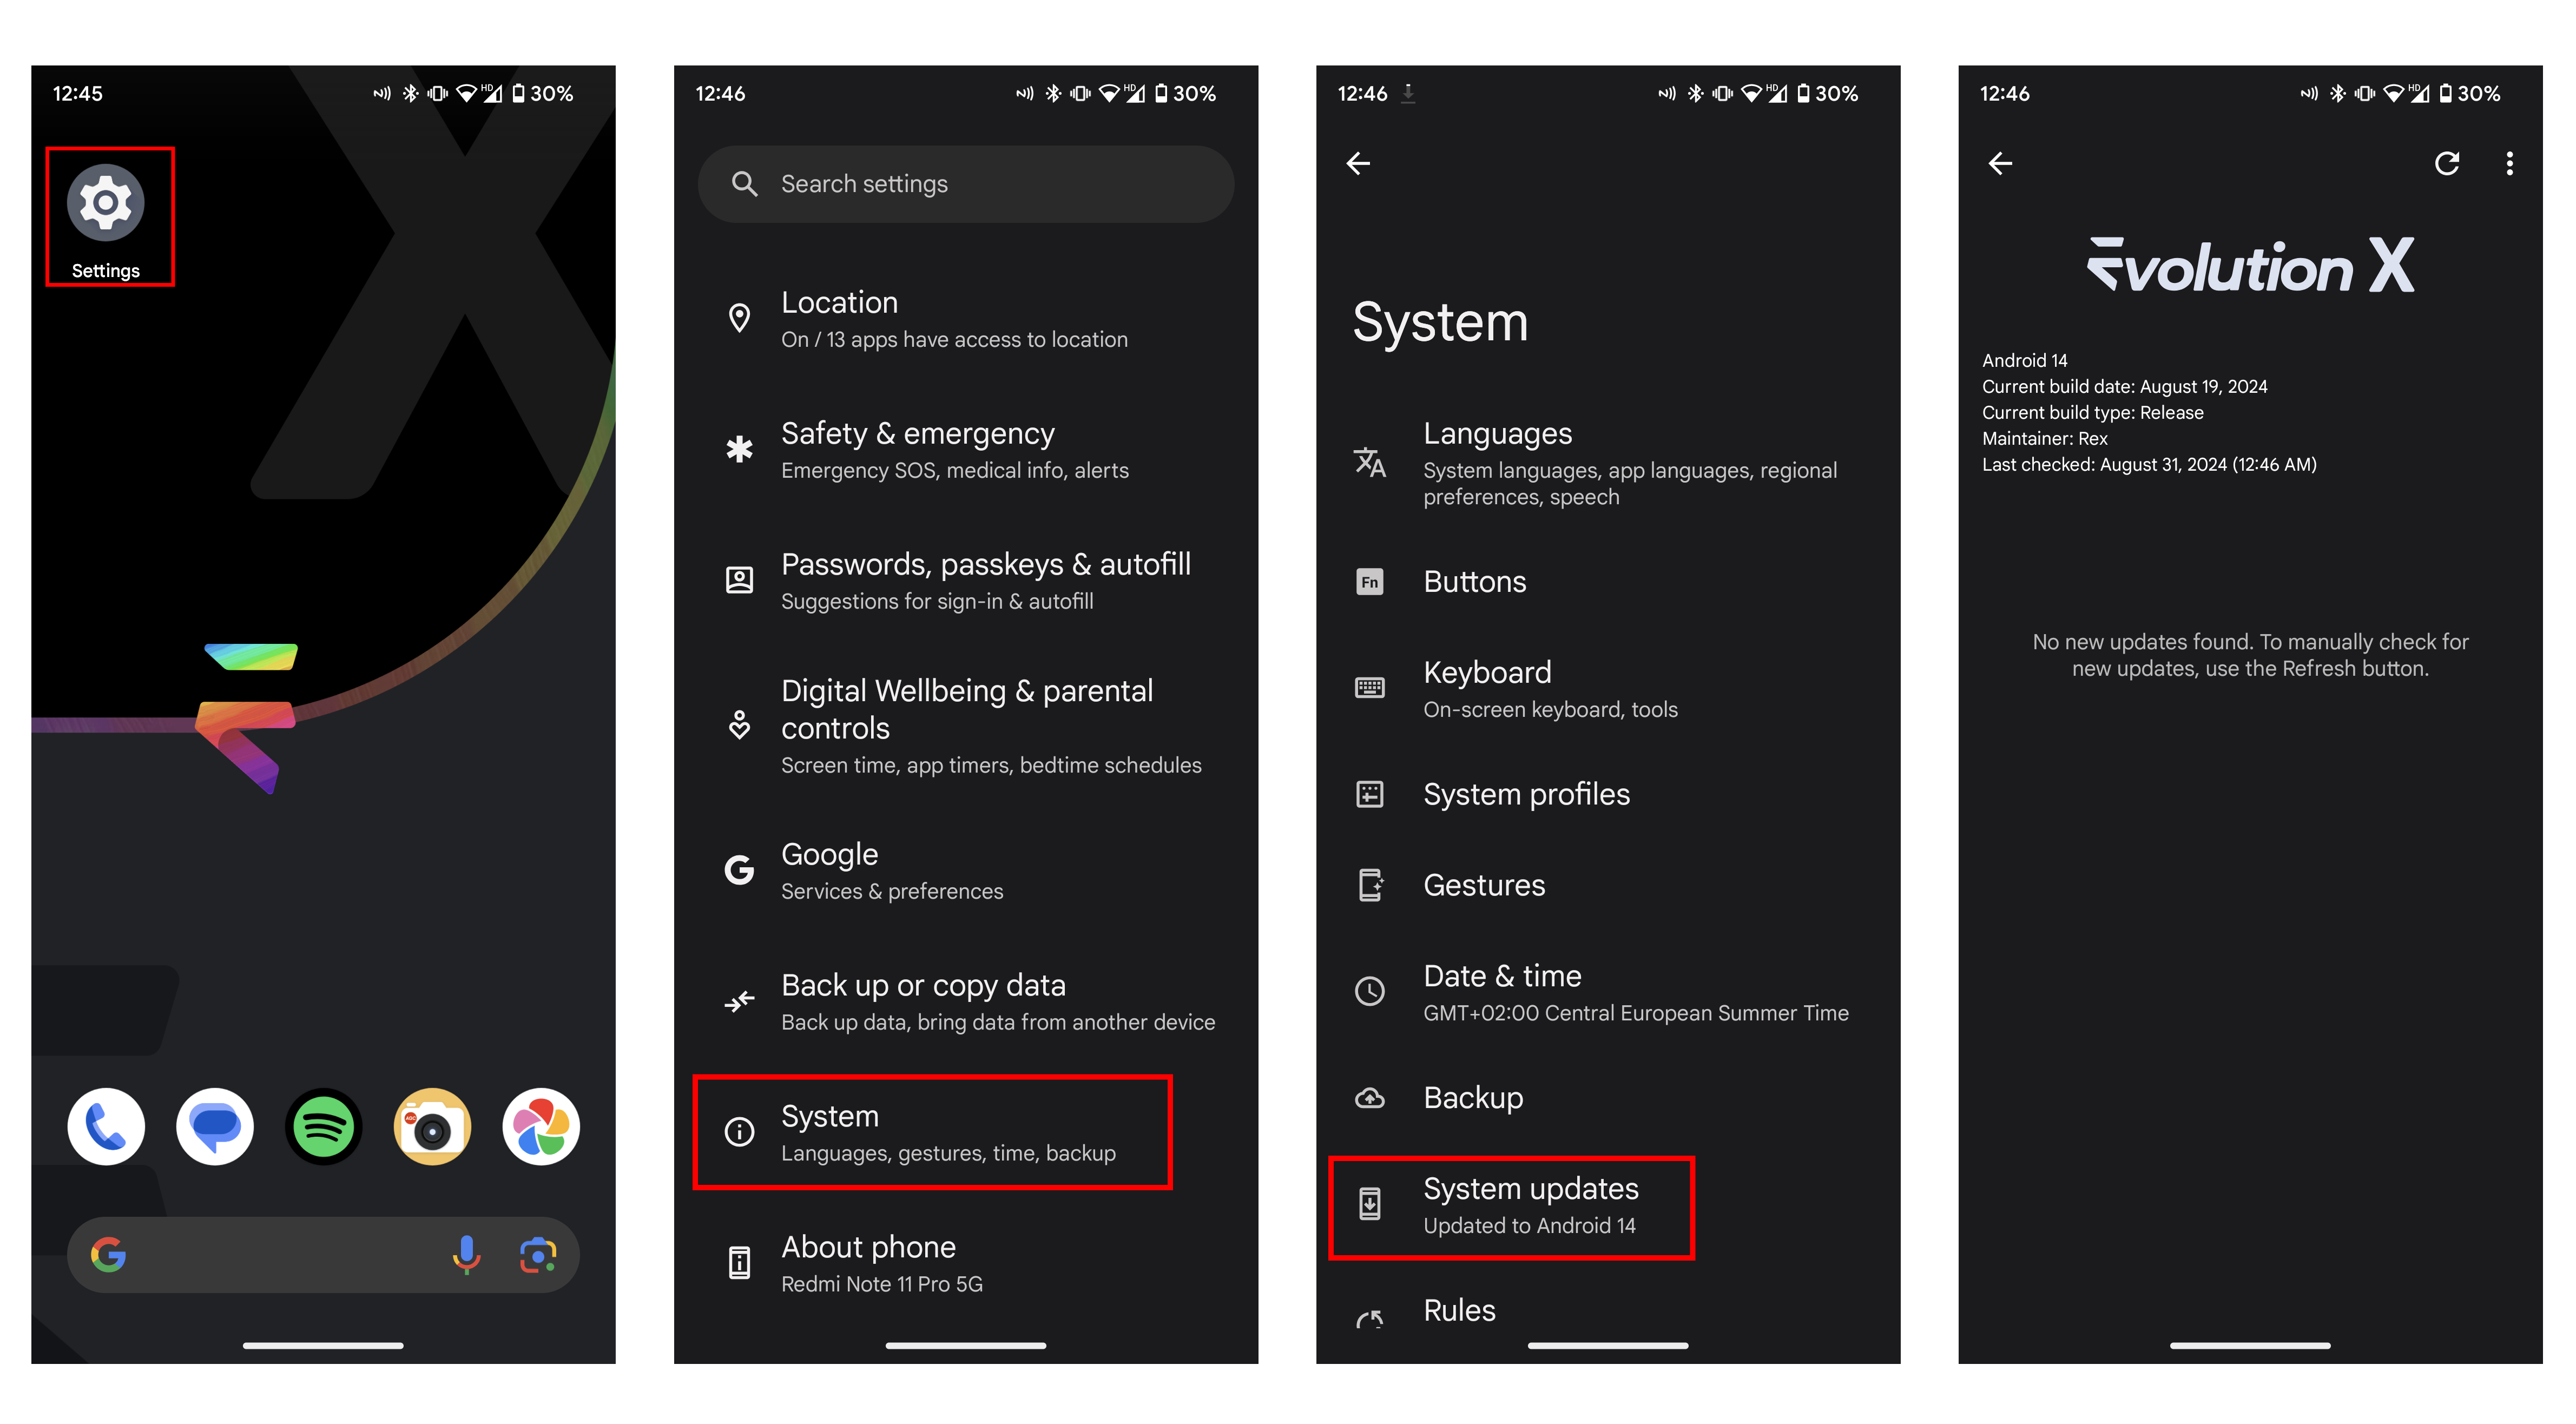Open the three-dot overflow menu
Screen dimensions: 2576x1424
pyautogui.click(x=2509, y=164)
